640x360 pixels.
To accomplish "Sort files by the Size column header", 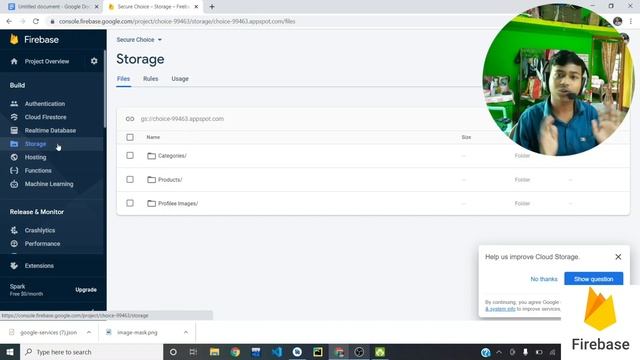I will click(466, 137).
